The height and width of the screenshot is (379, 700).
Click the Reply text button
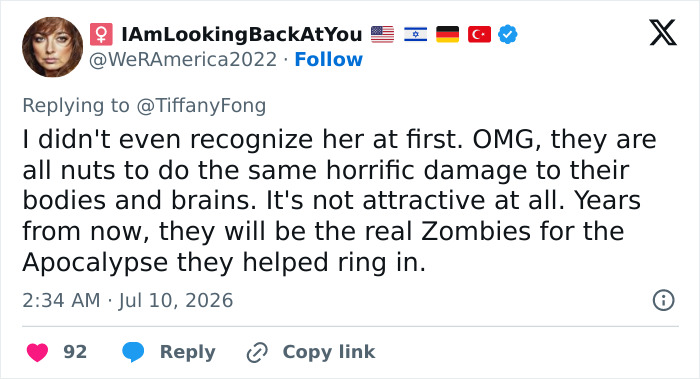pyautogui.click(x=188, y=352)
